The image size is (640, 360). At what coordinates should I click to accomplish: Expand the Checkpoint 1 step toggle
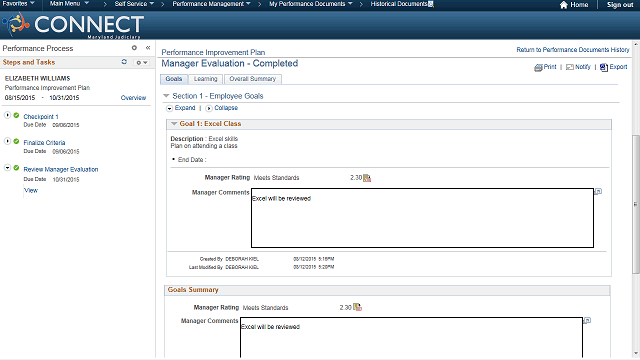tap(7, 115)
